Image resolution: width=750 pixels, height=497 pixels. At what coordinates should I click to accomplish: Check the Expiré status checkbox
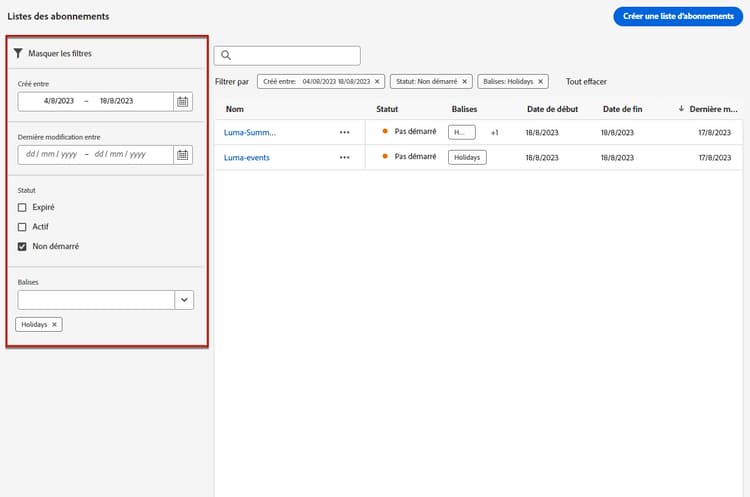click(22, 207)
